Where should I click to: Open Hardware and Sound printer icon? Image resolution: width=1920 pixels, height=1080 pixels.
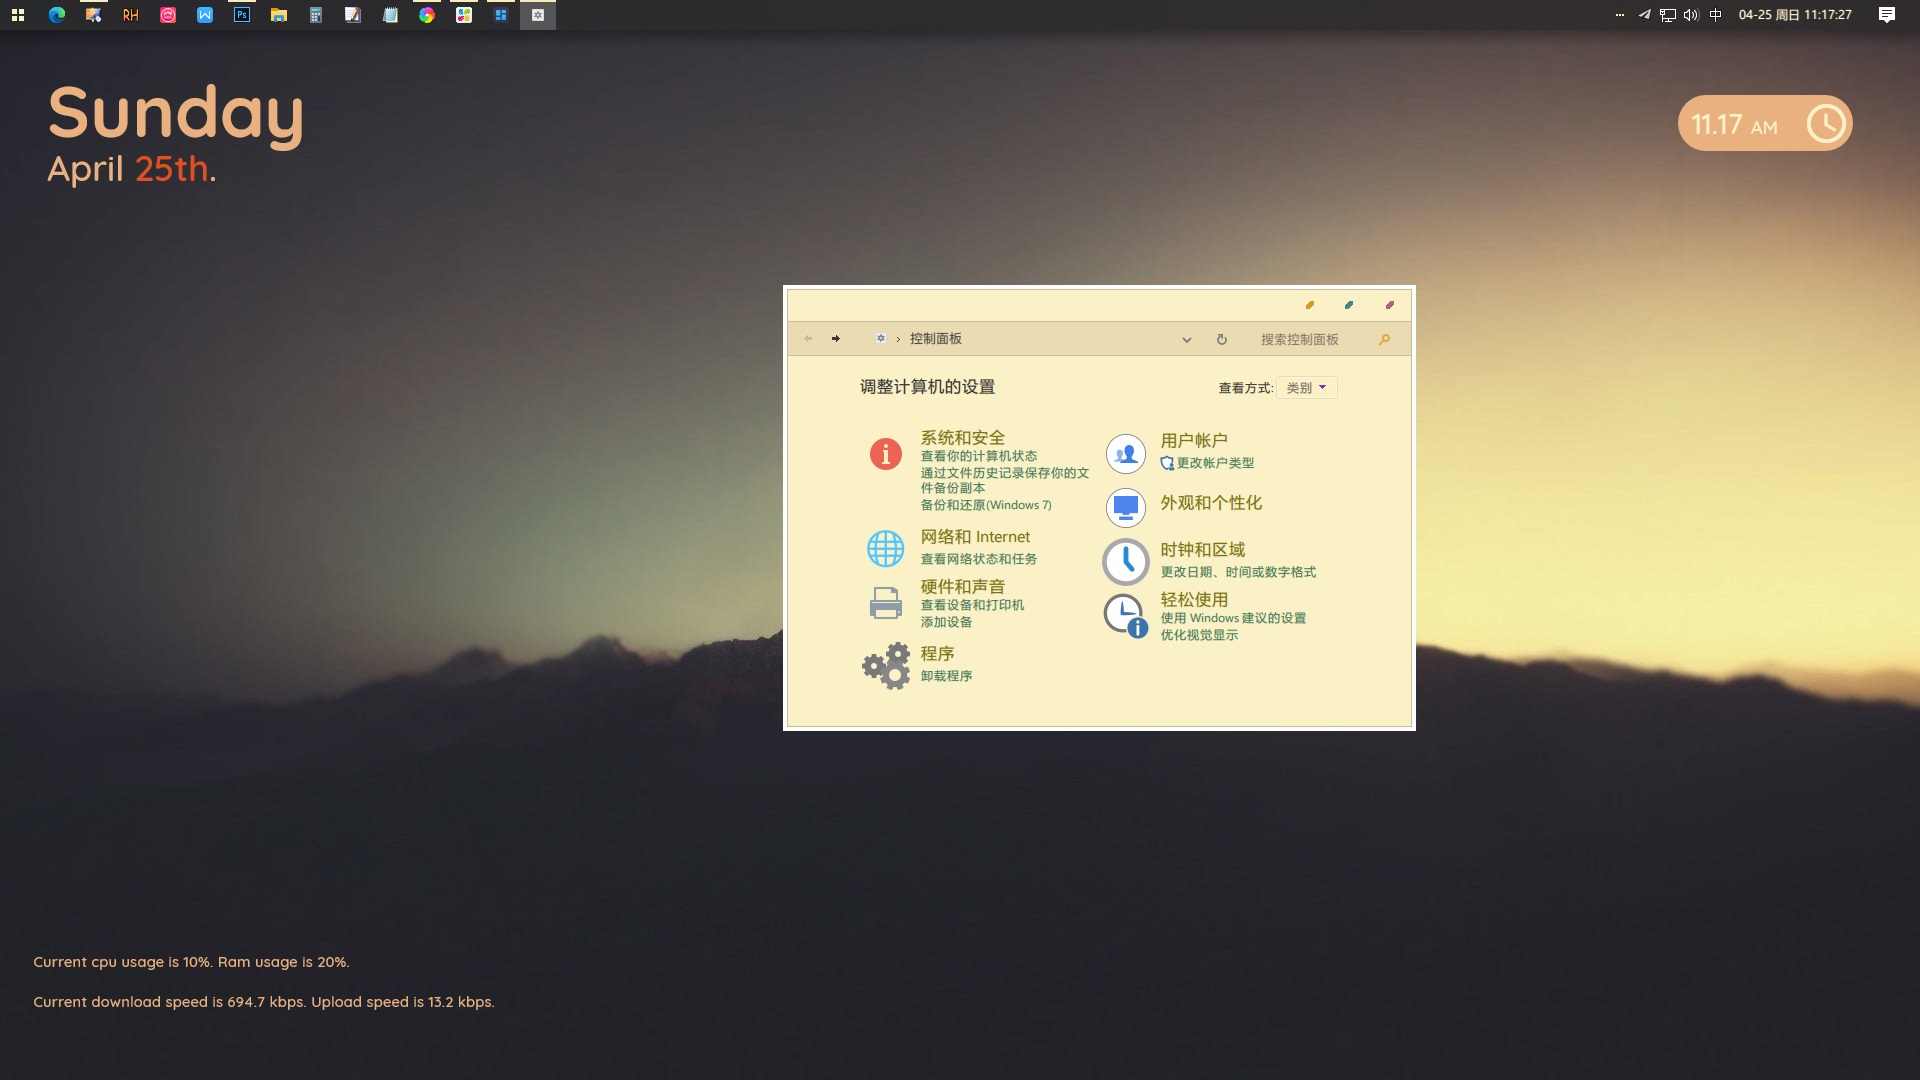[x=885, y=603]
